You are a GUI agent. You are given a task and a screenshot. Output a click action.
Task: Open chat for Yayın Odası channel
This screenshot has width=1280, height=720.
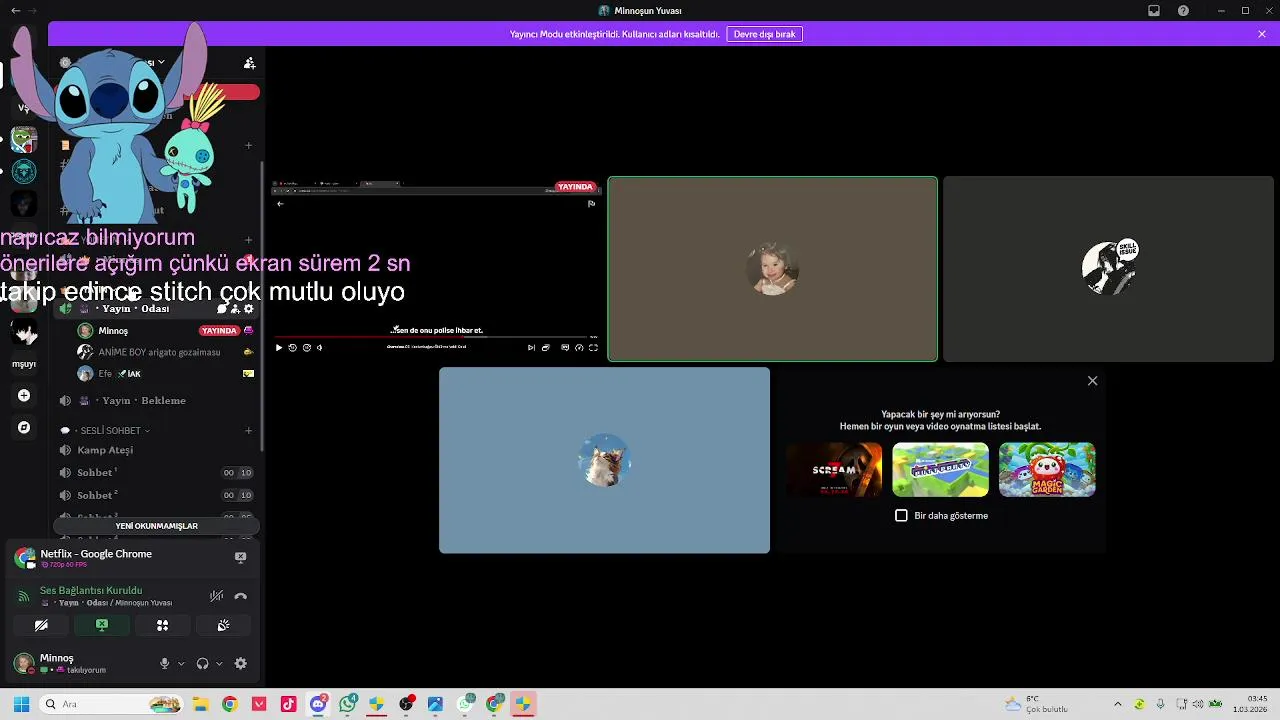pos(221,309)
